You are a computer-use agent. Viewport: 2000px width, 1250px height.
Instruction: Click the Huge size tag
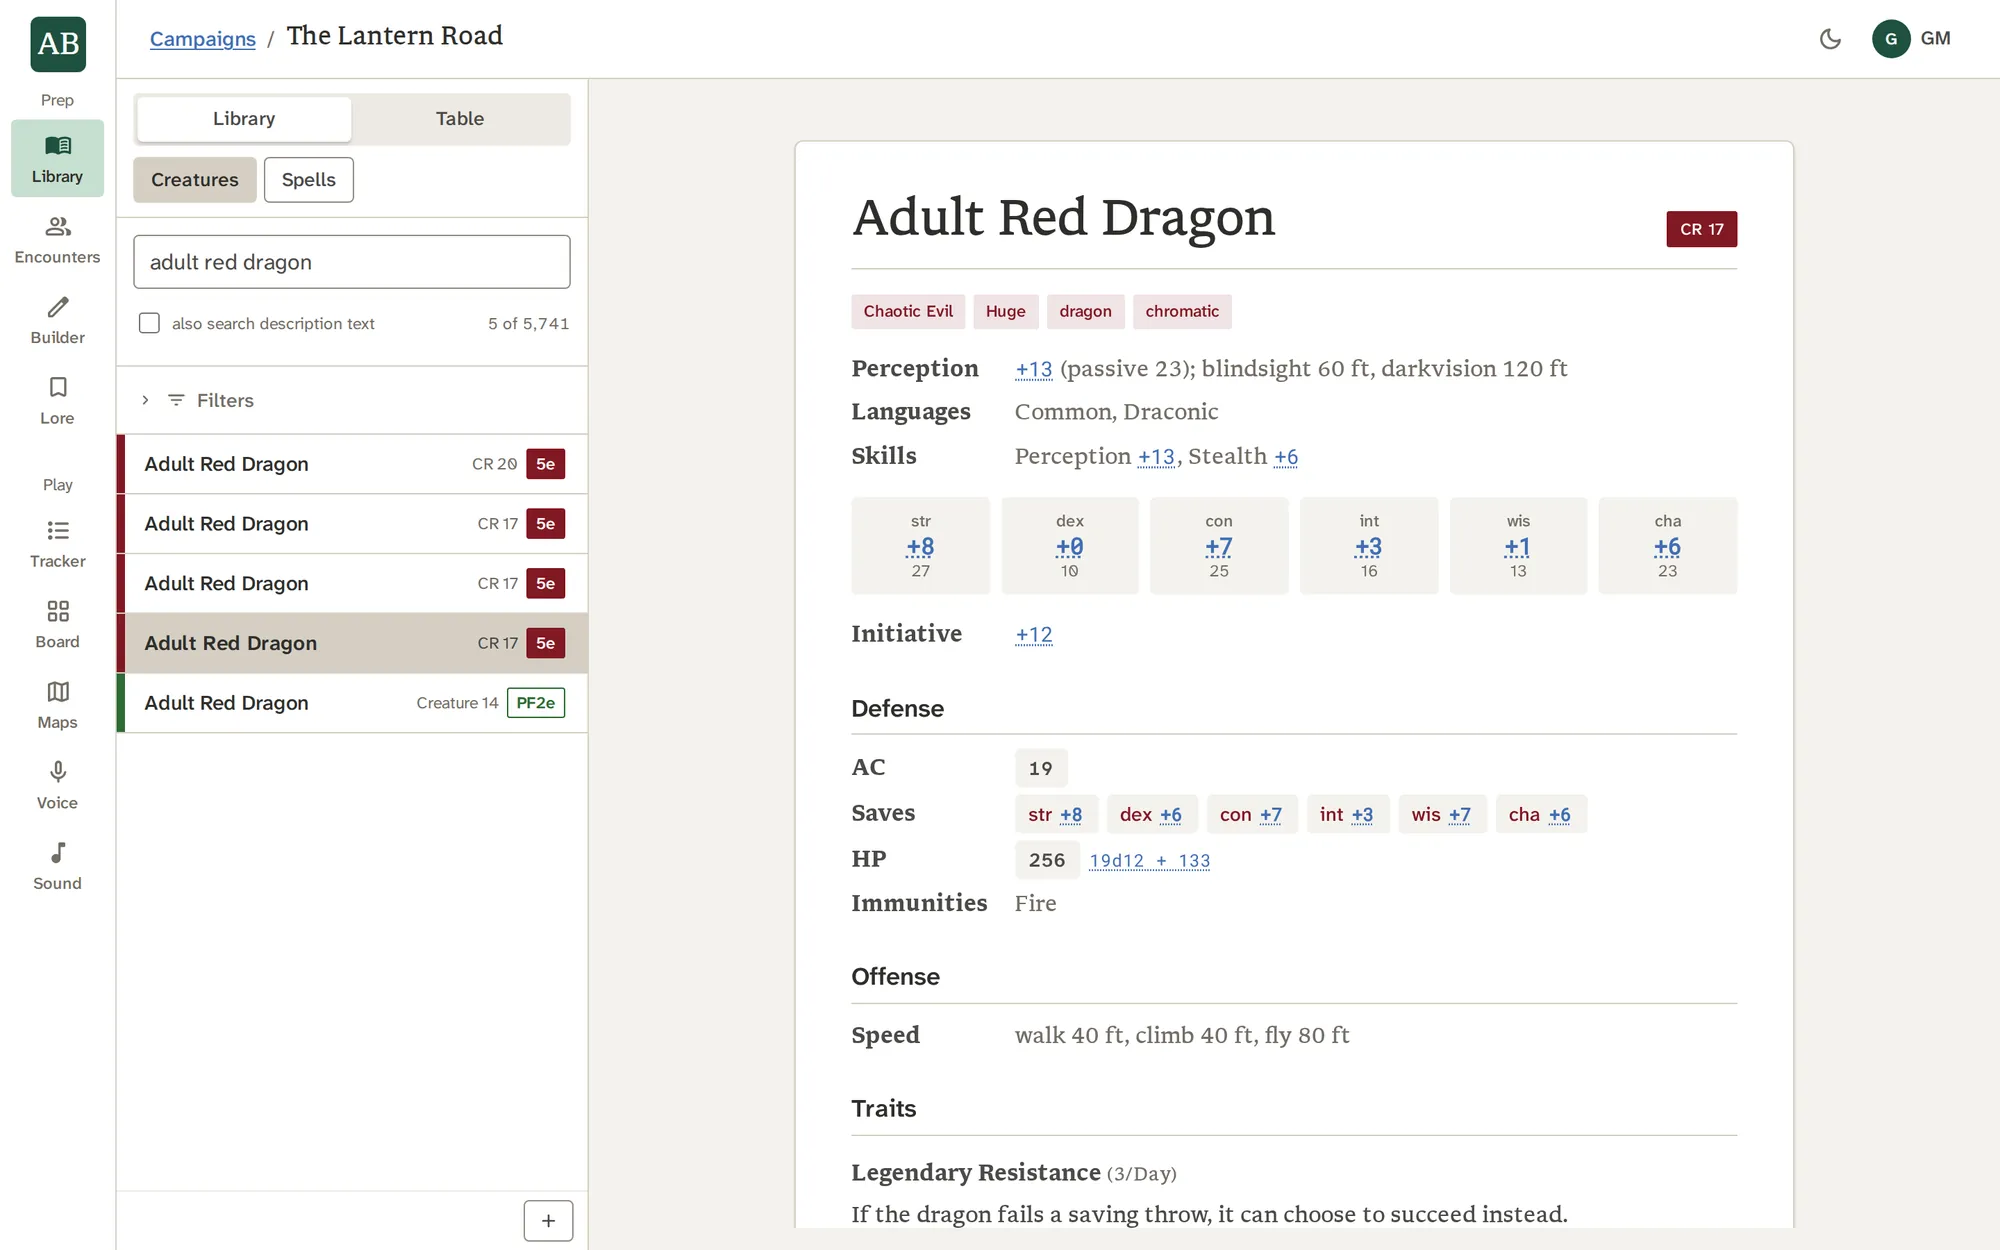(1006, 312)
